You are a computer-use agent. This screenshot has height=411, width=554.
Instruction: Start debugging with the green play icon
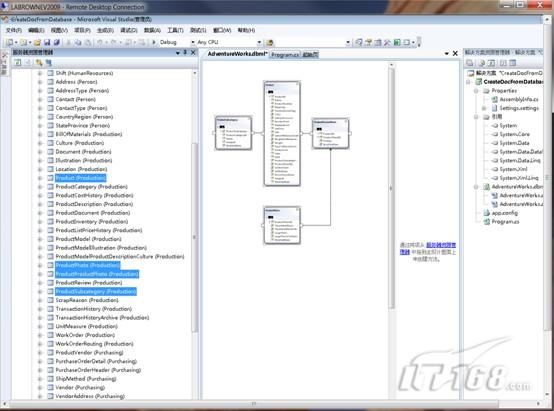(x=154, y=42)
